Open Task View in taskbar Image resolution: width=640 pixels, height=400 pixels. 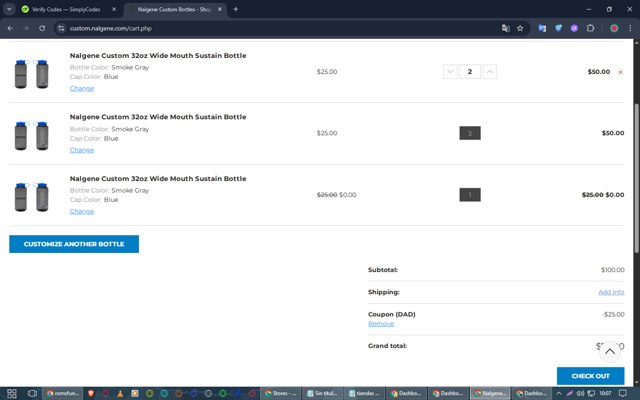[x=32, y=393]
